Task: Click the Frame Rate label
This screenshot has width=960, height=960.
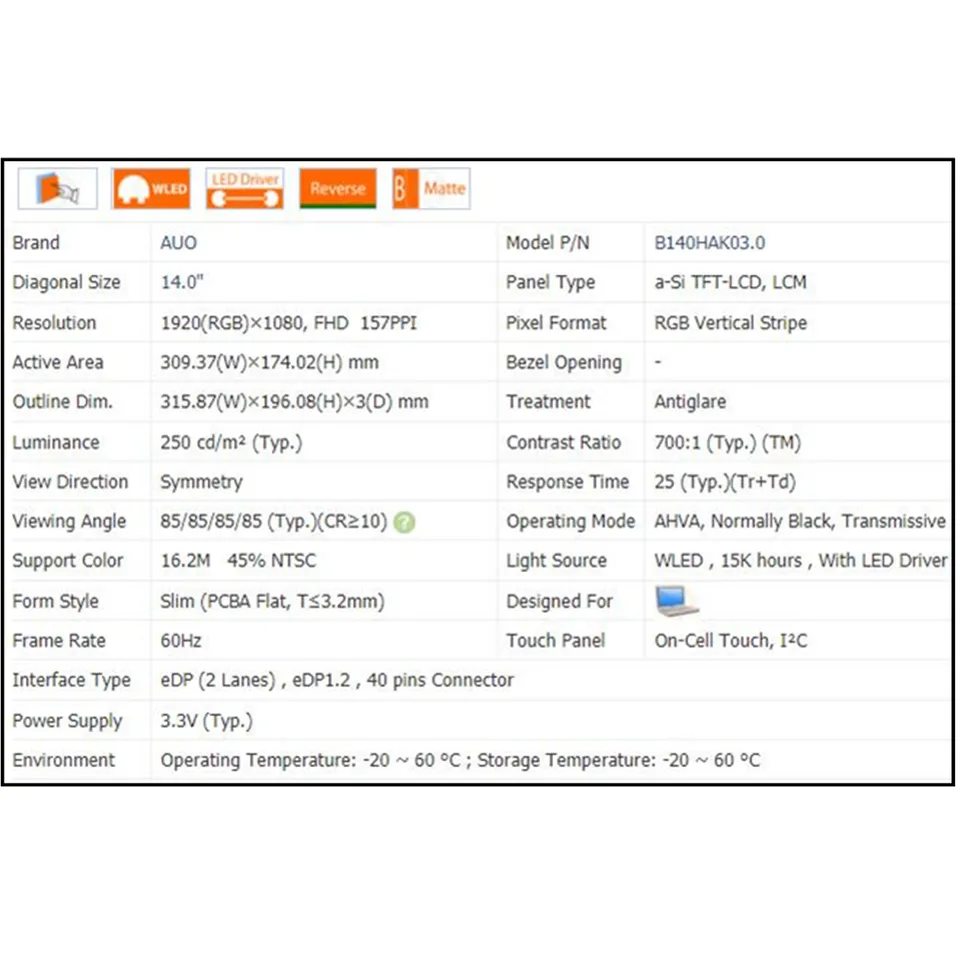Action: [59, 641]
